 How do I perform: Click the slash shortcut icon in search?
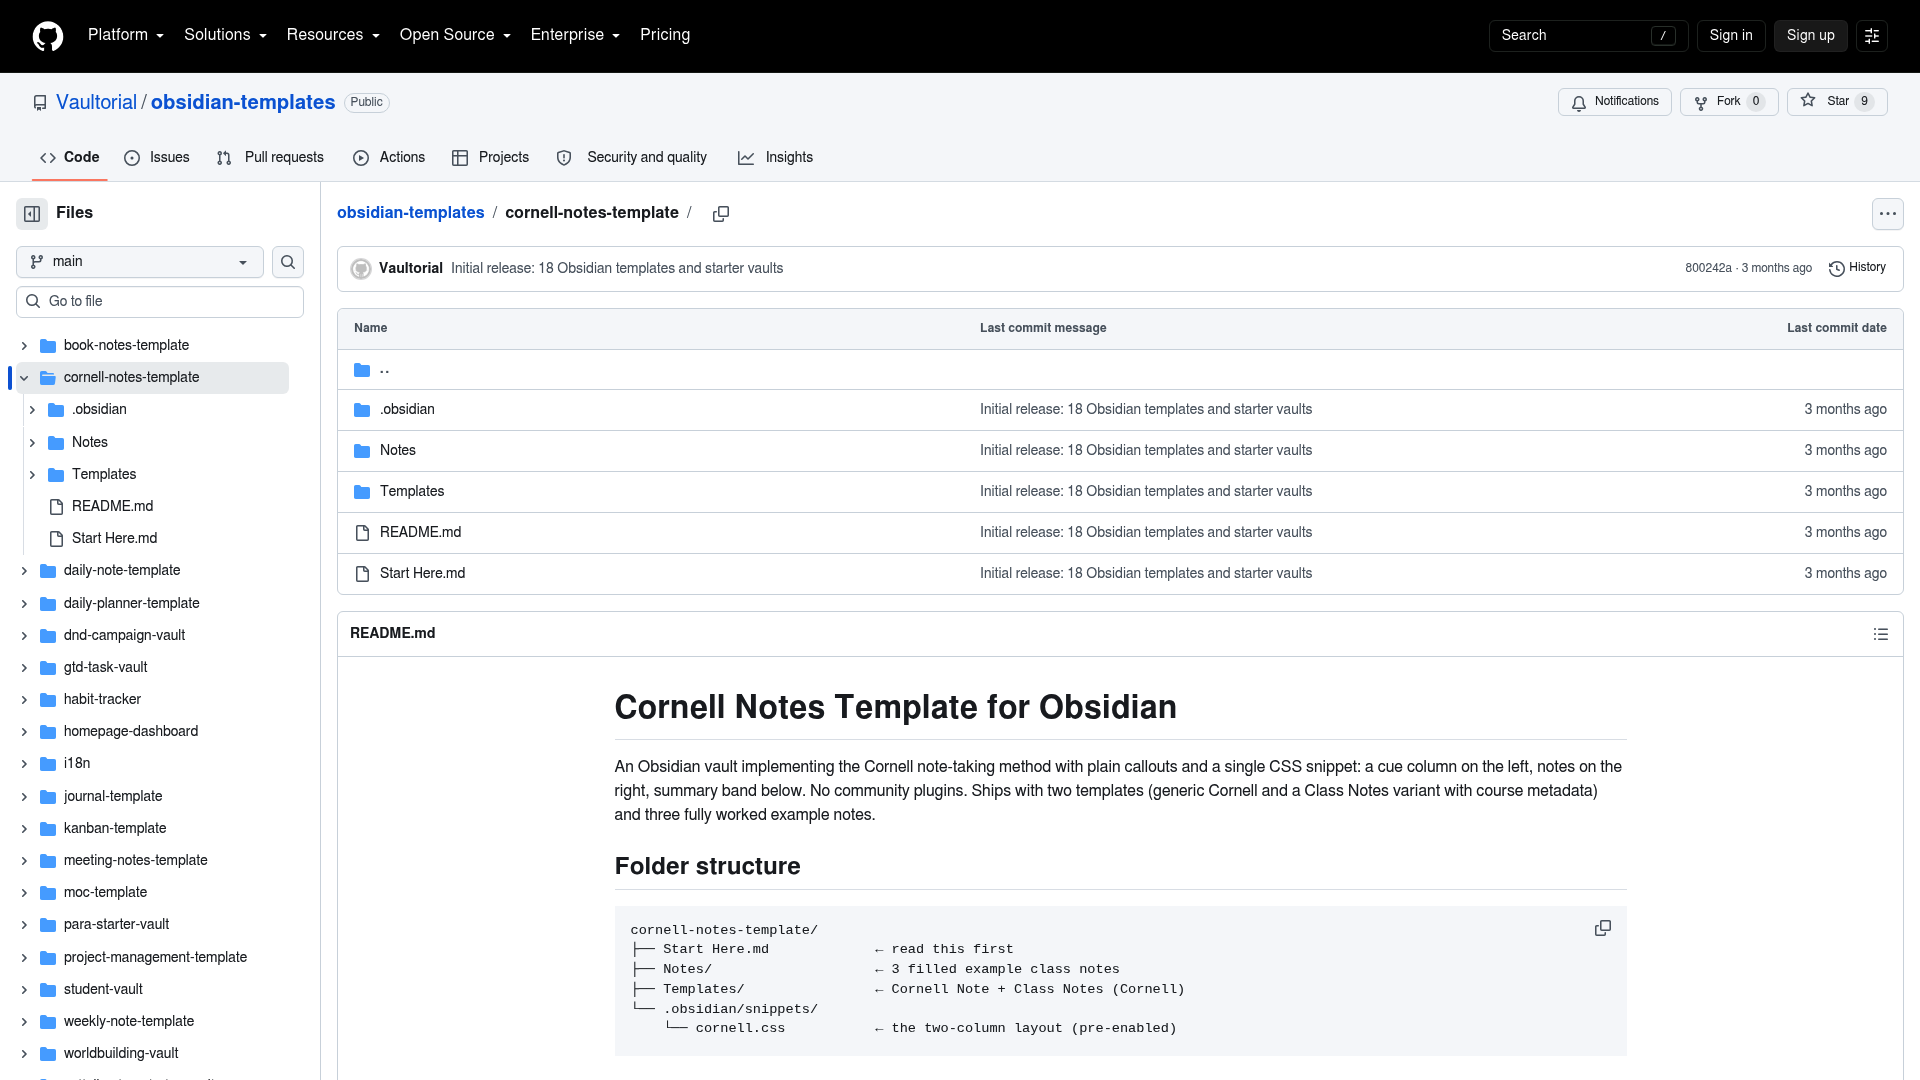coord(1663,36)
